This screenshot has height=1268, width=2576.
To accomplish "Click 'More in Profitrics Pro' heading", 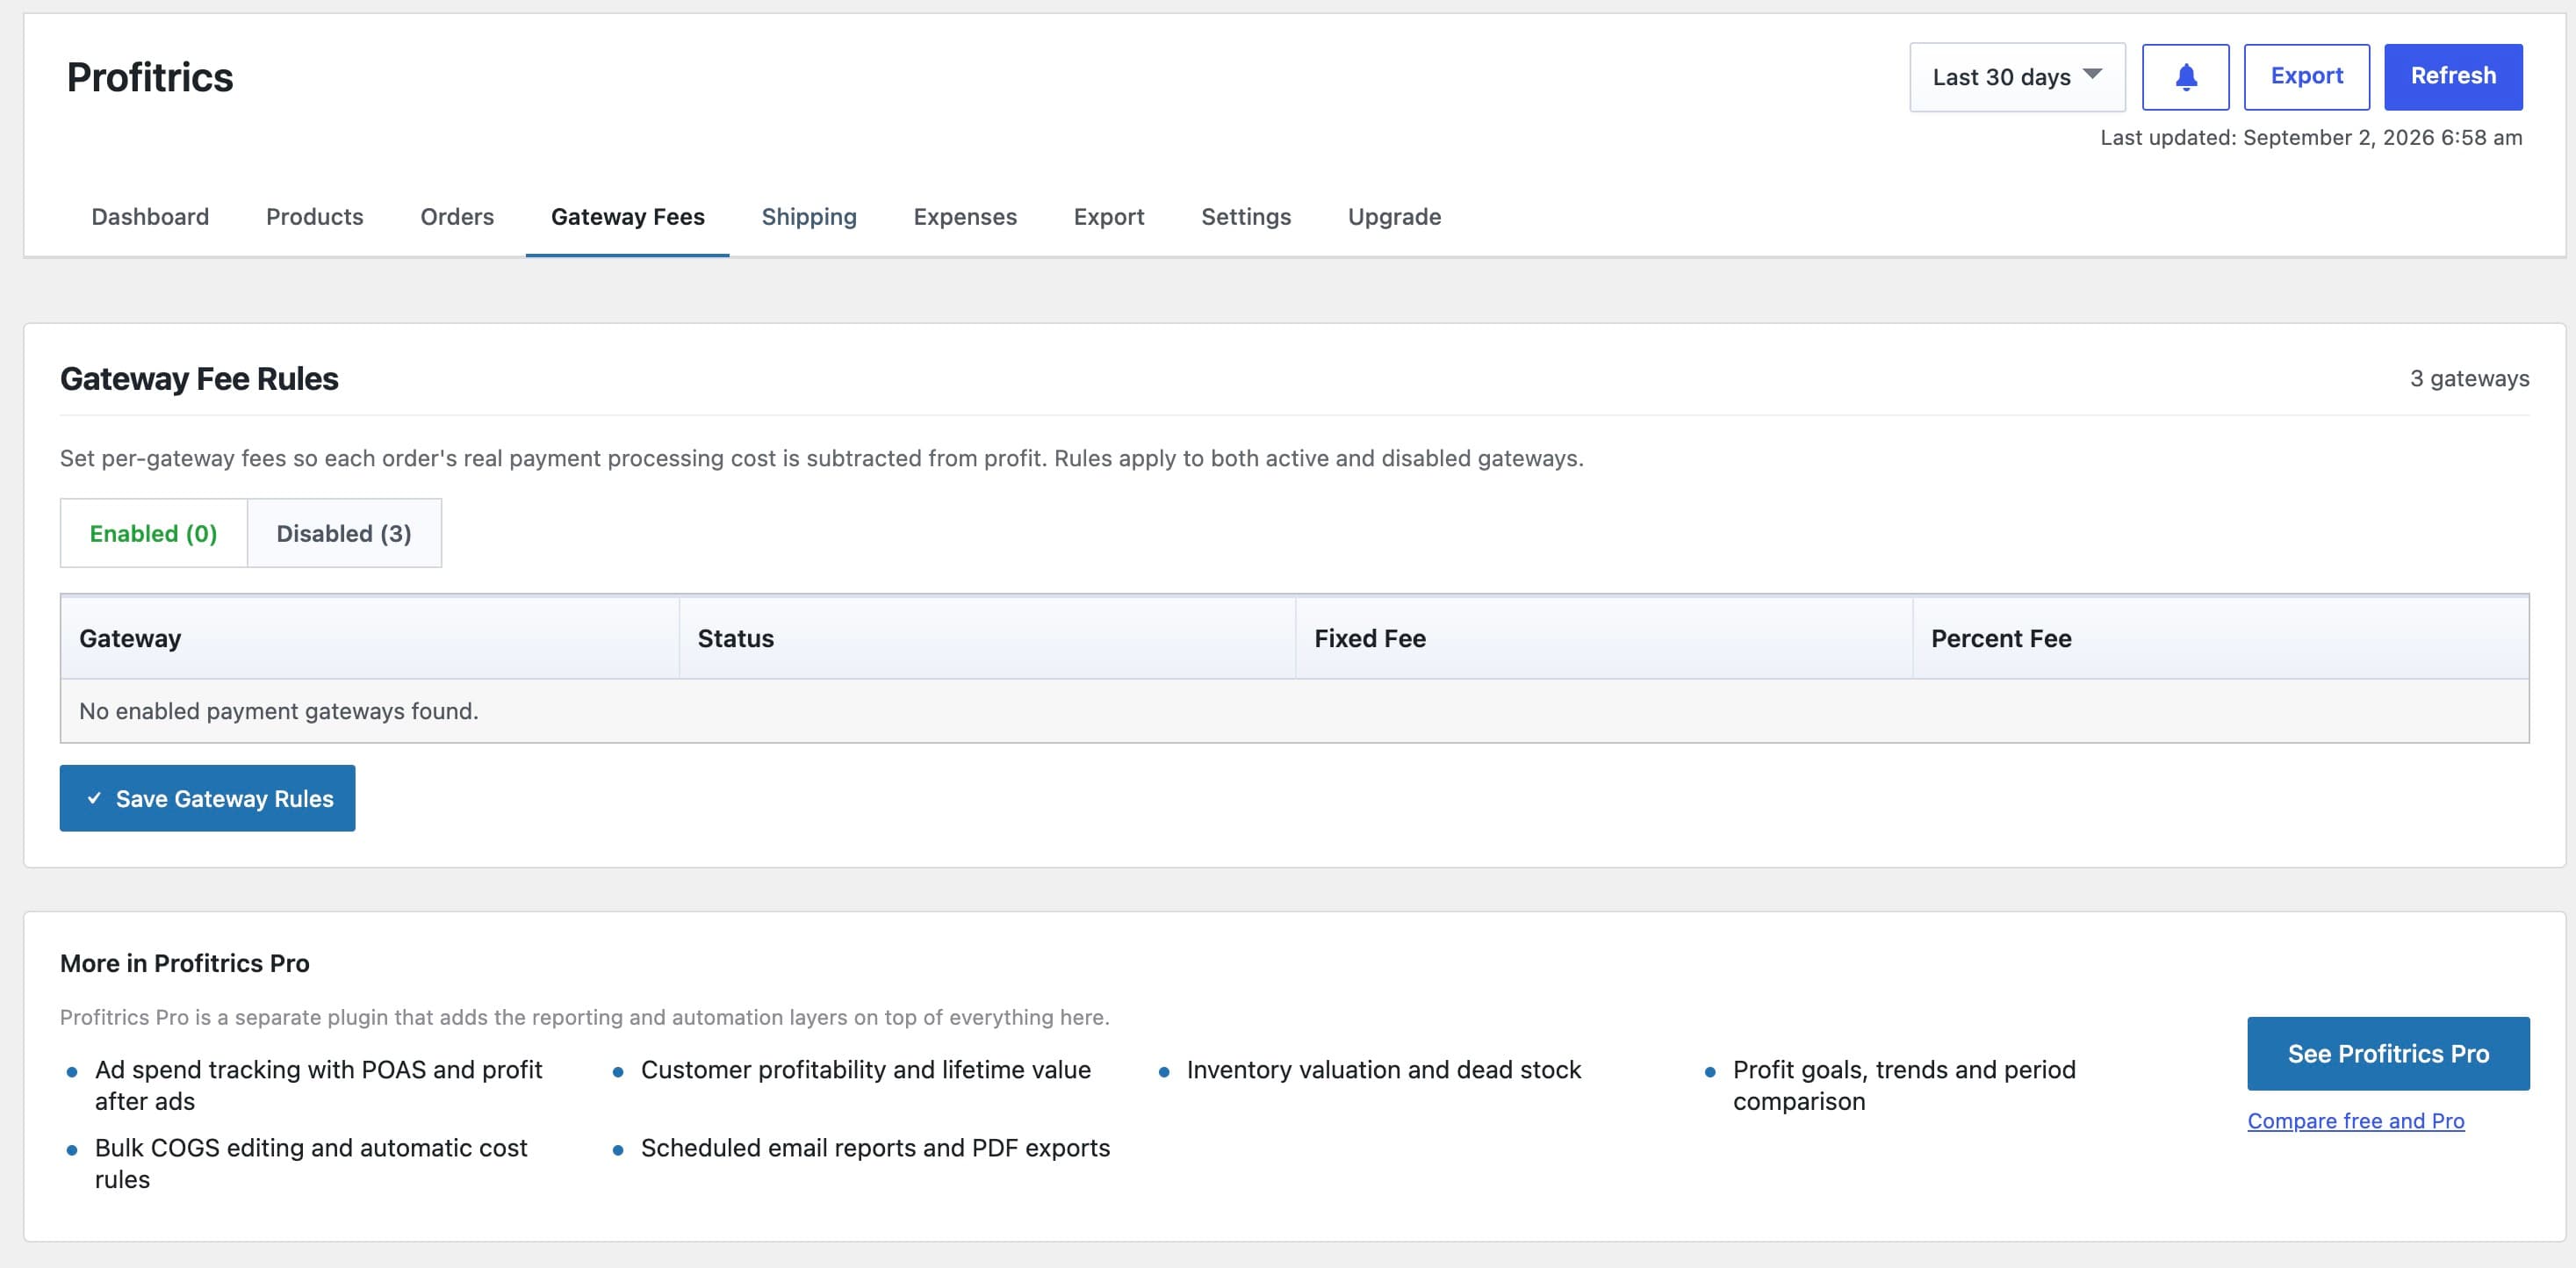I will coord(185,963).
